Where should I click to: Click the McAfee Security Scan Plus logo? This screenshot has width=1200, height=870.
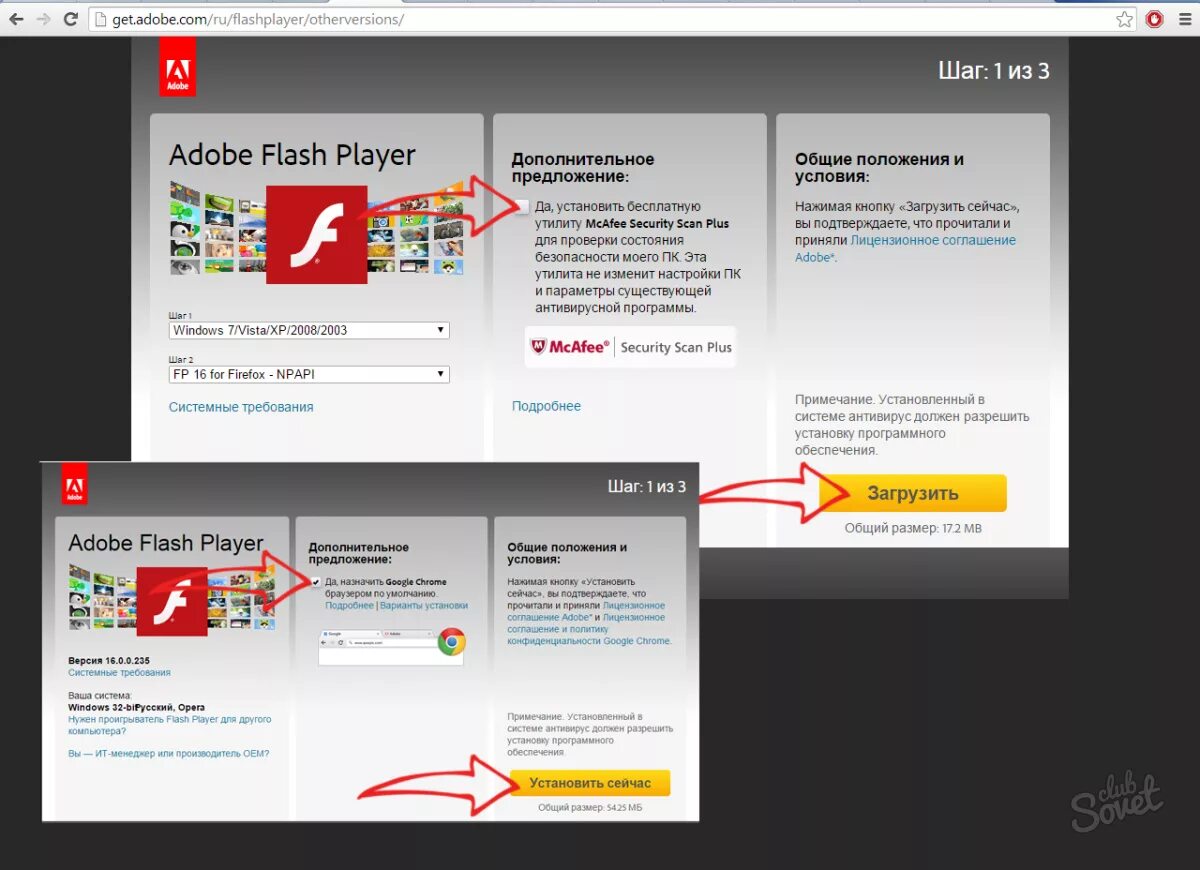[x=631, y=347]
